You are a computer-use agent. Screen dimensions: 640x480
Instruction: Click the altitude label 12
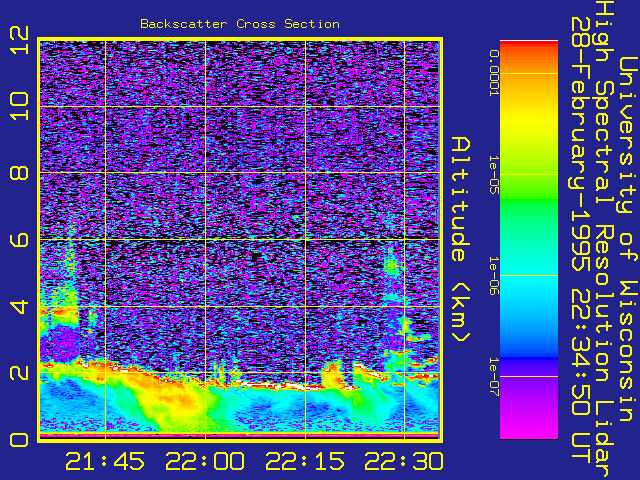point(19,40)
